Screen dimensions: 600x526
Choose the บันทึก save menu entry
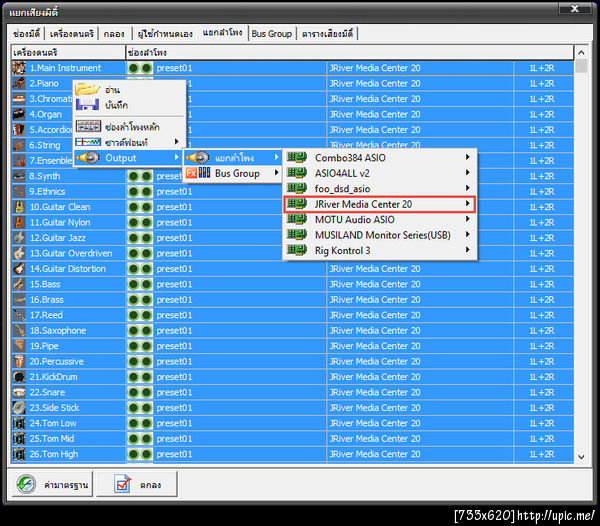129,105
